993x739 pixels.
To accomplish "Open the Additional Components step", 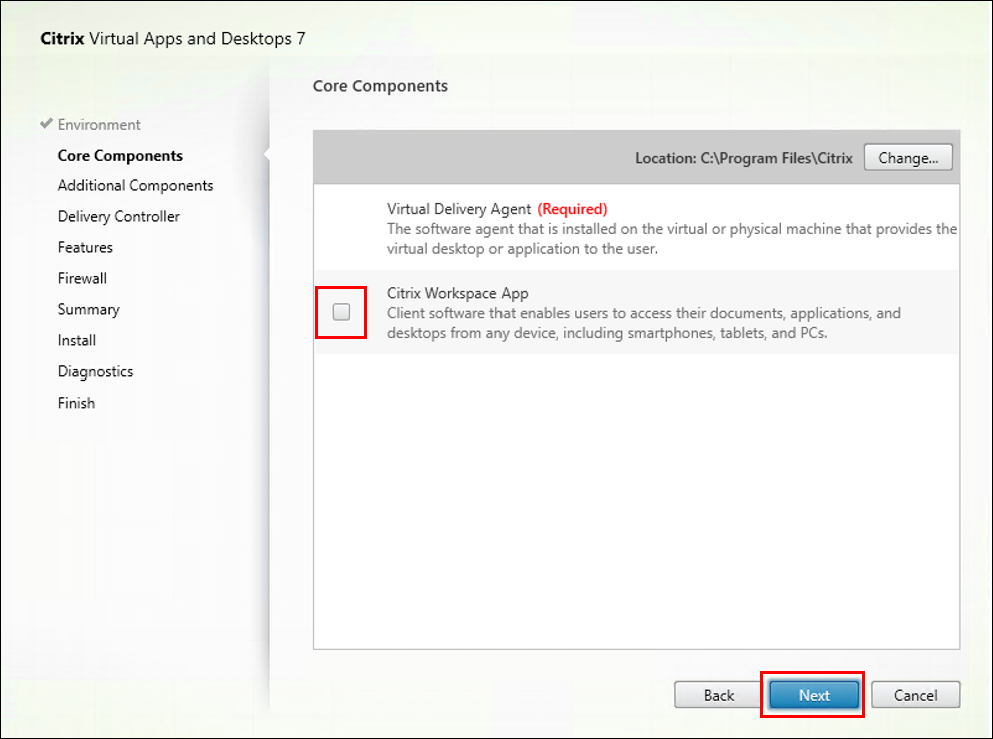I will pos(135,186).
